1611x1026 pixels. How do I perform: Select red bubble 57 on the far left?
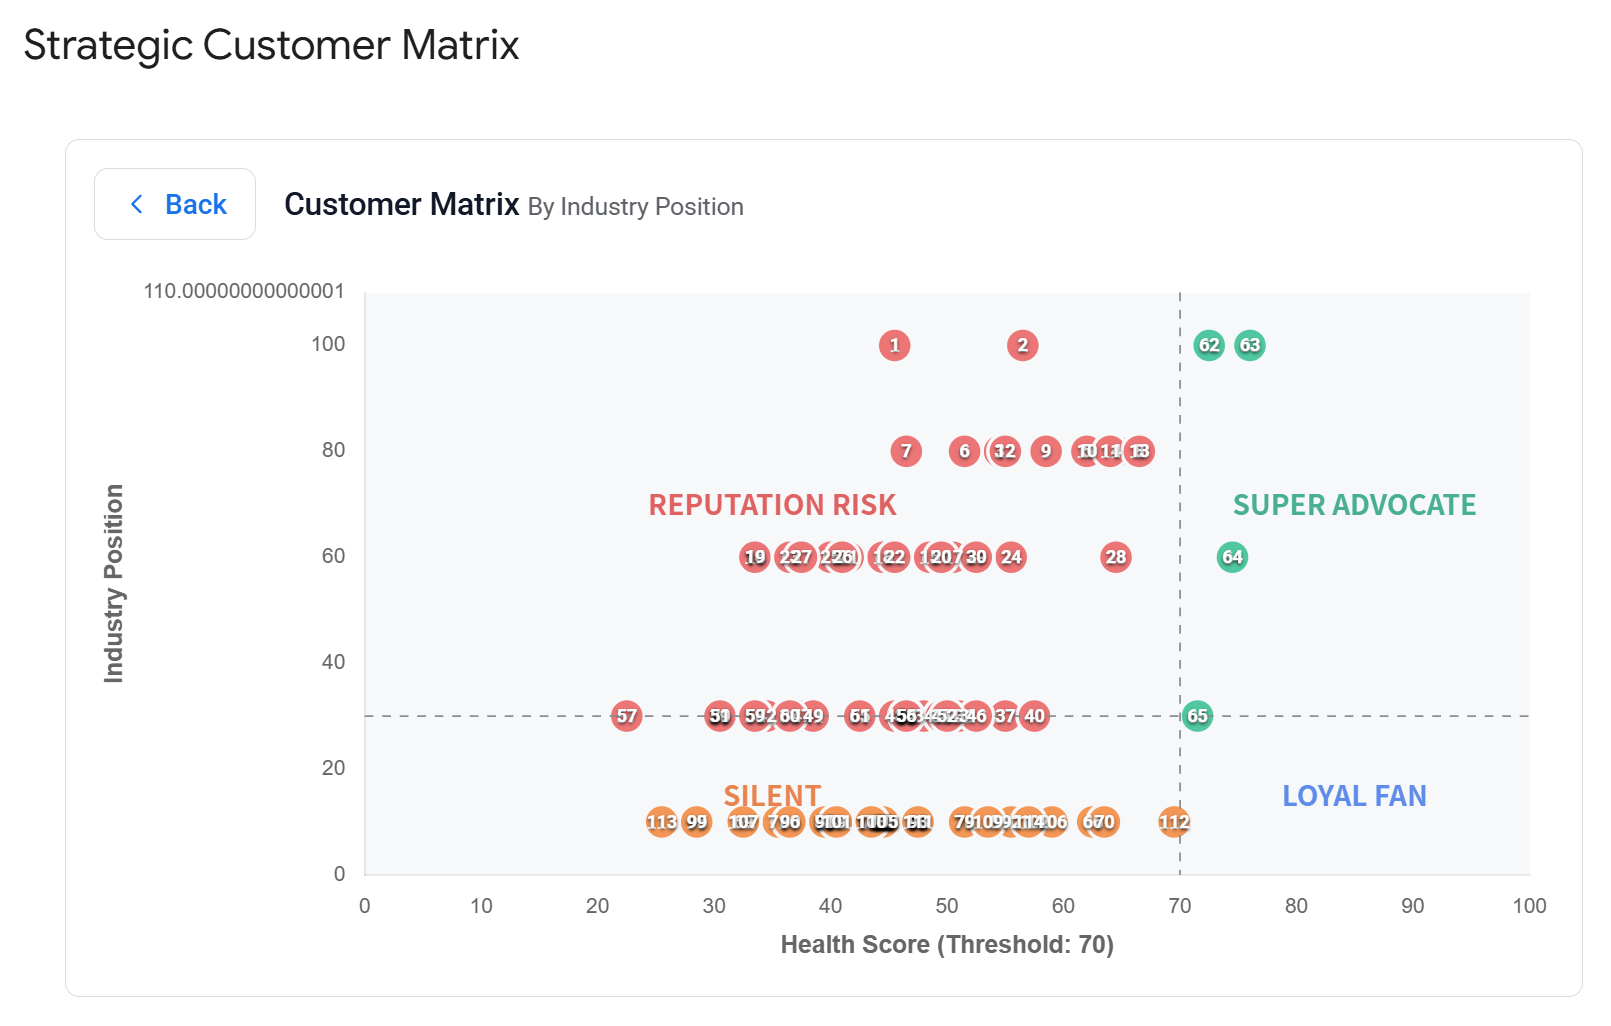pyautogui.click(x=627, y=716)
